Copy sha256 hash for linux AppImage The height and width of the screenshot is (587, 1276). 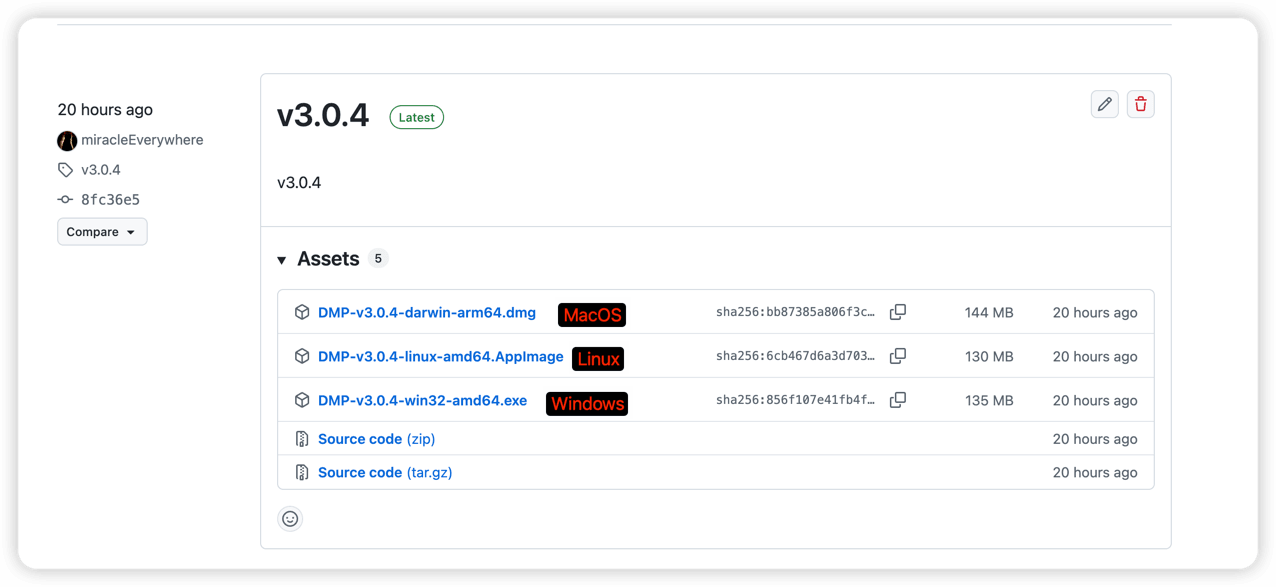(x=898, y=356)
